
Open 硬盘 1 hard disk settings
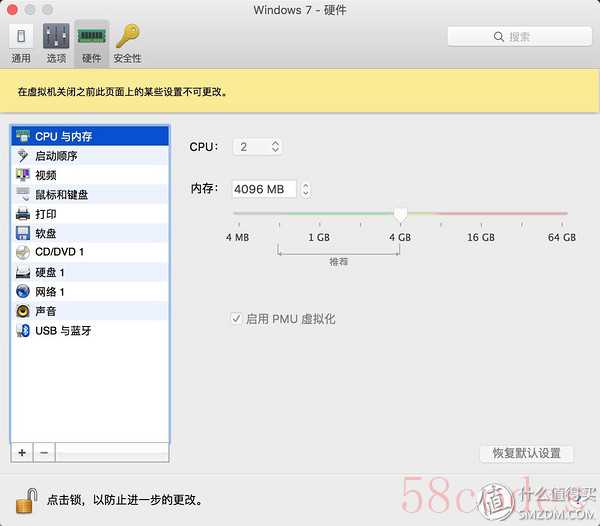pyautogui.click(x=50, y=272)
